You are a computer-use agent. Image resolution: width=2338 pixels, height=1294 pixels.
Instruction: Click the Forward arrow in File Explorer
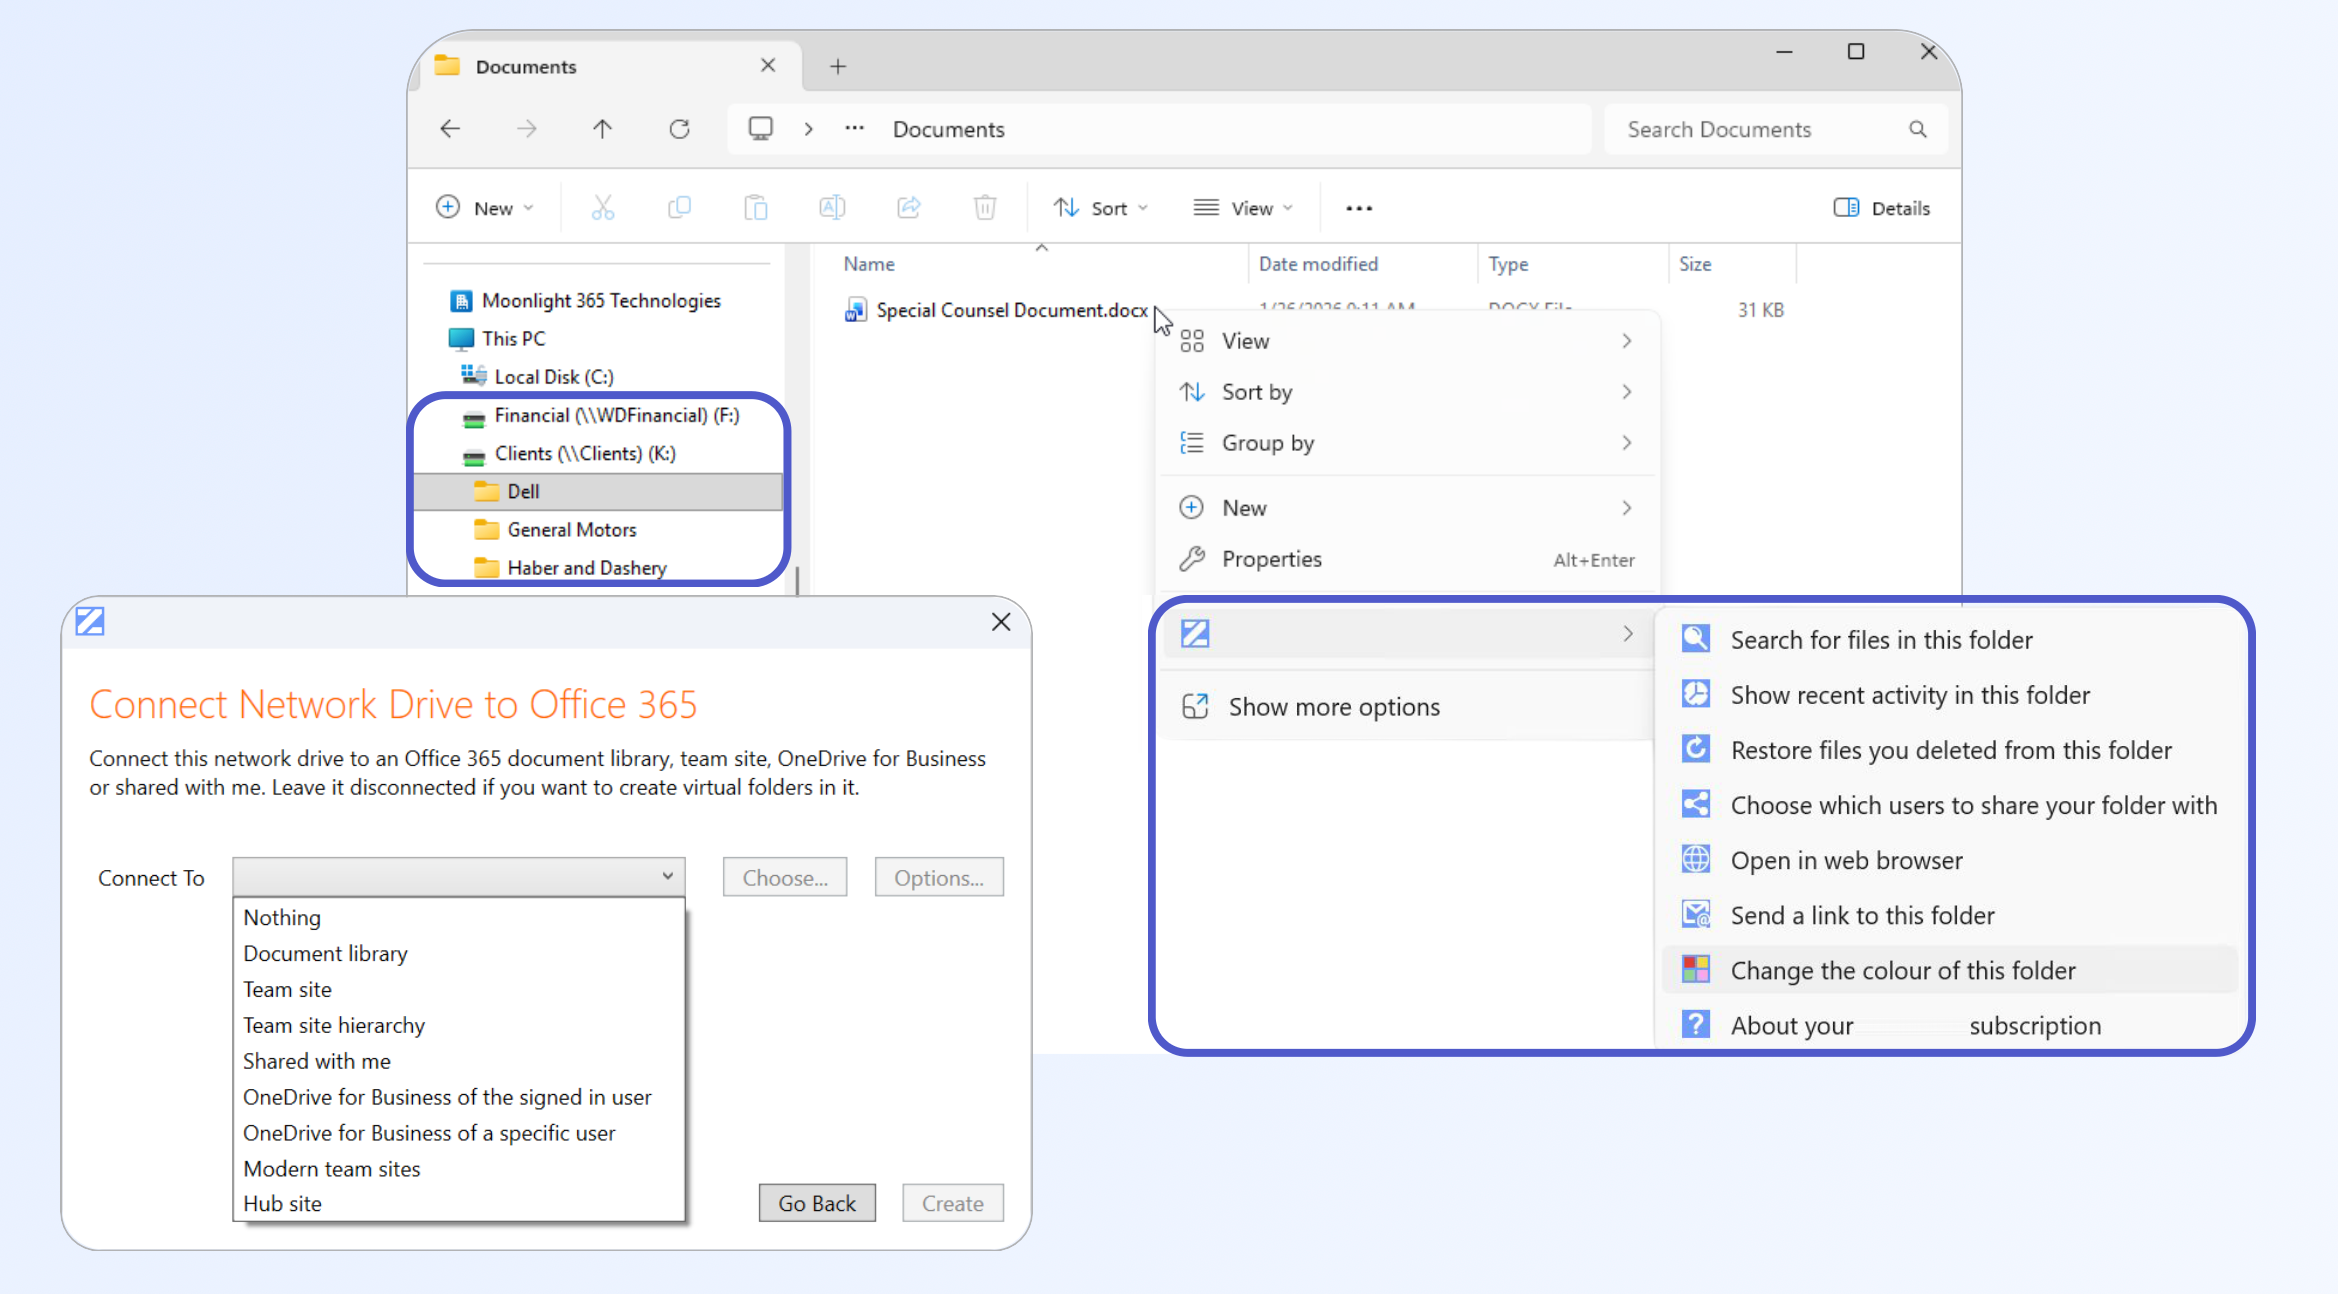coord(526,129)
